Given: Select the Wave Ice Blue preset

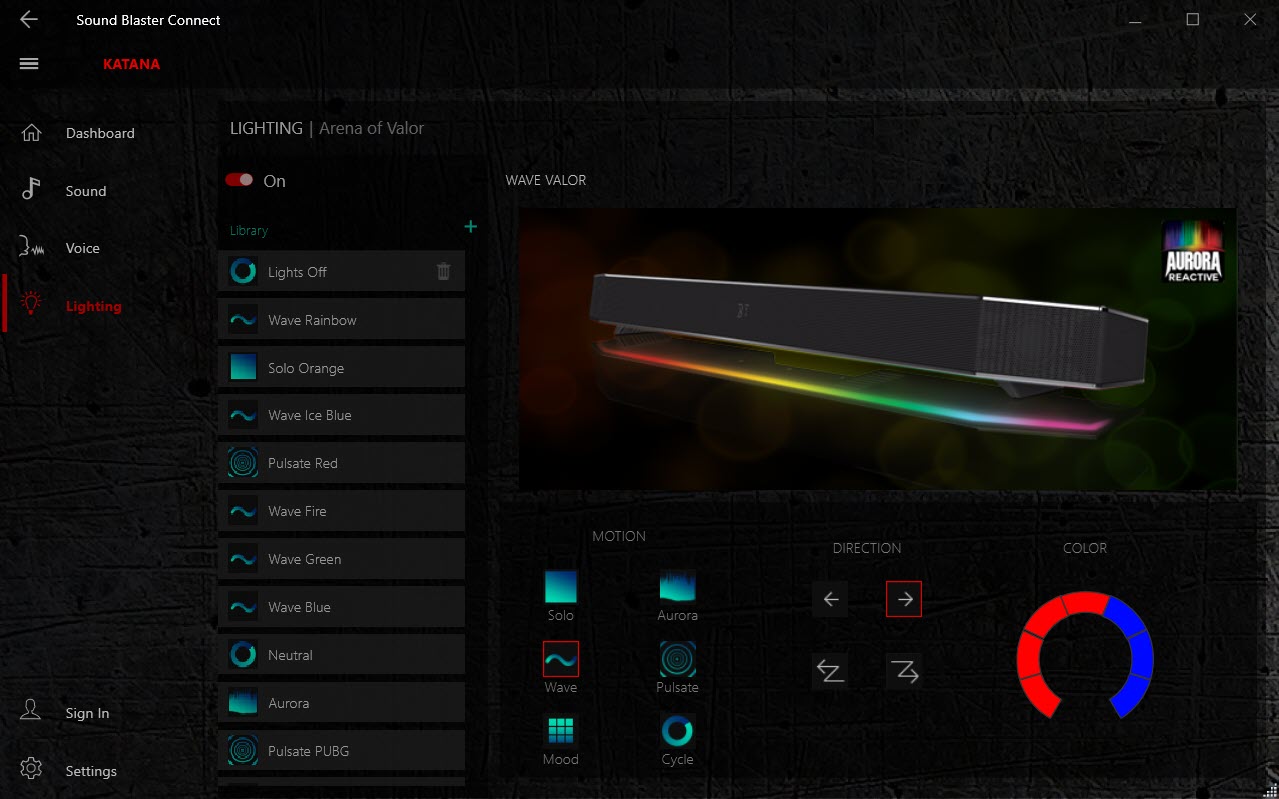Looking at the screenshot, I should [x=341, y=415].
